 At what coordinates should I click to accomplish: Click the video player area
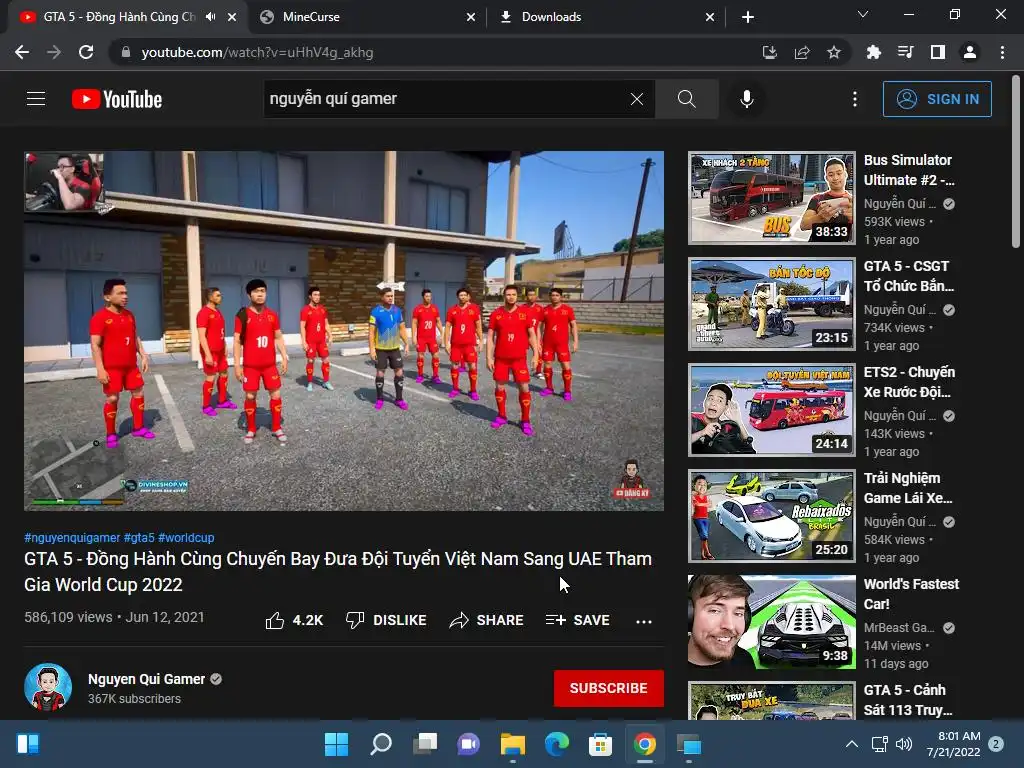pos(344,331)
